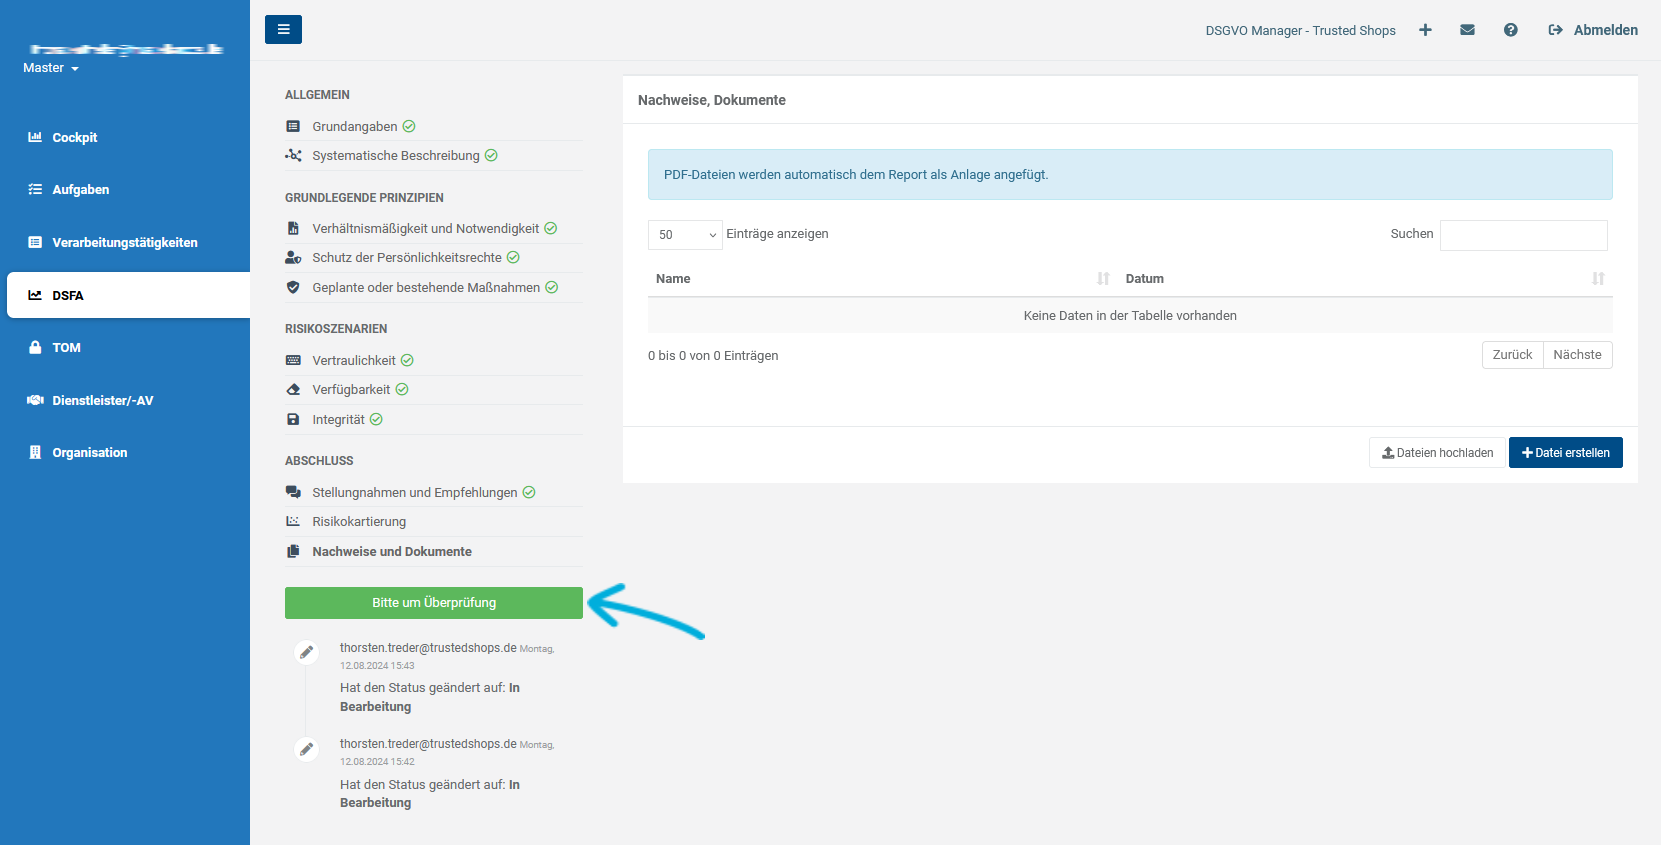Select TOM in the sidebar

[66, 348]
